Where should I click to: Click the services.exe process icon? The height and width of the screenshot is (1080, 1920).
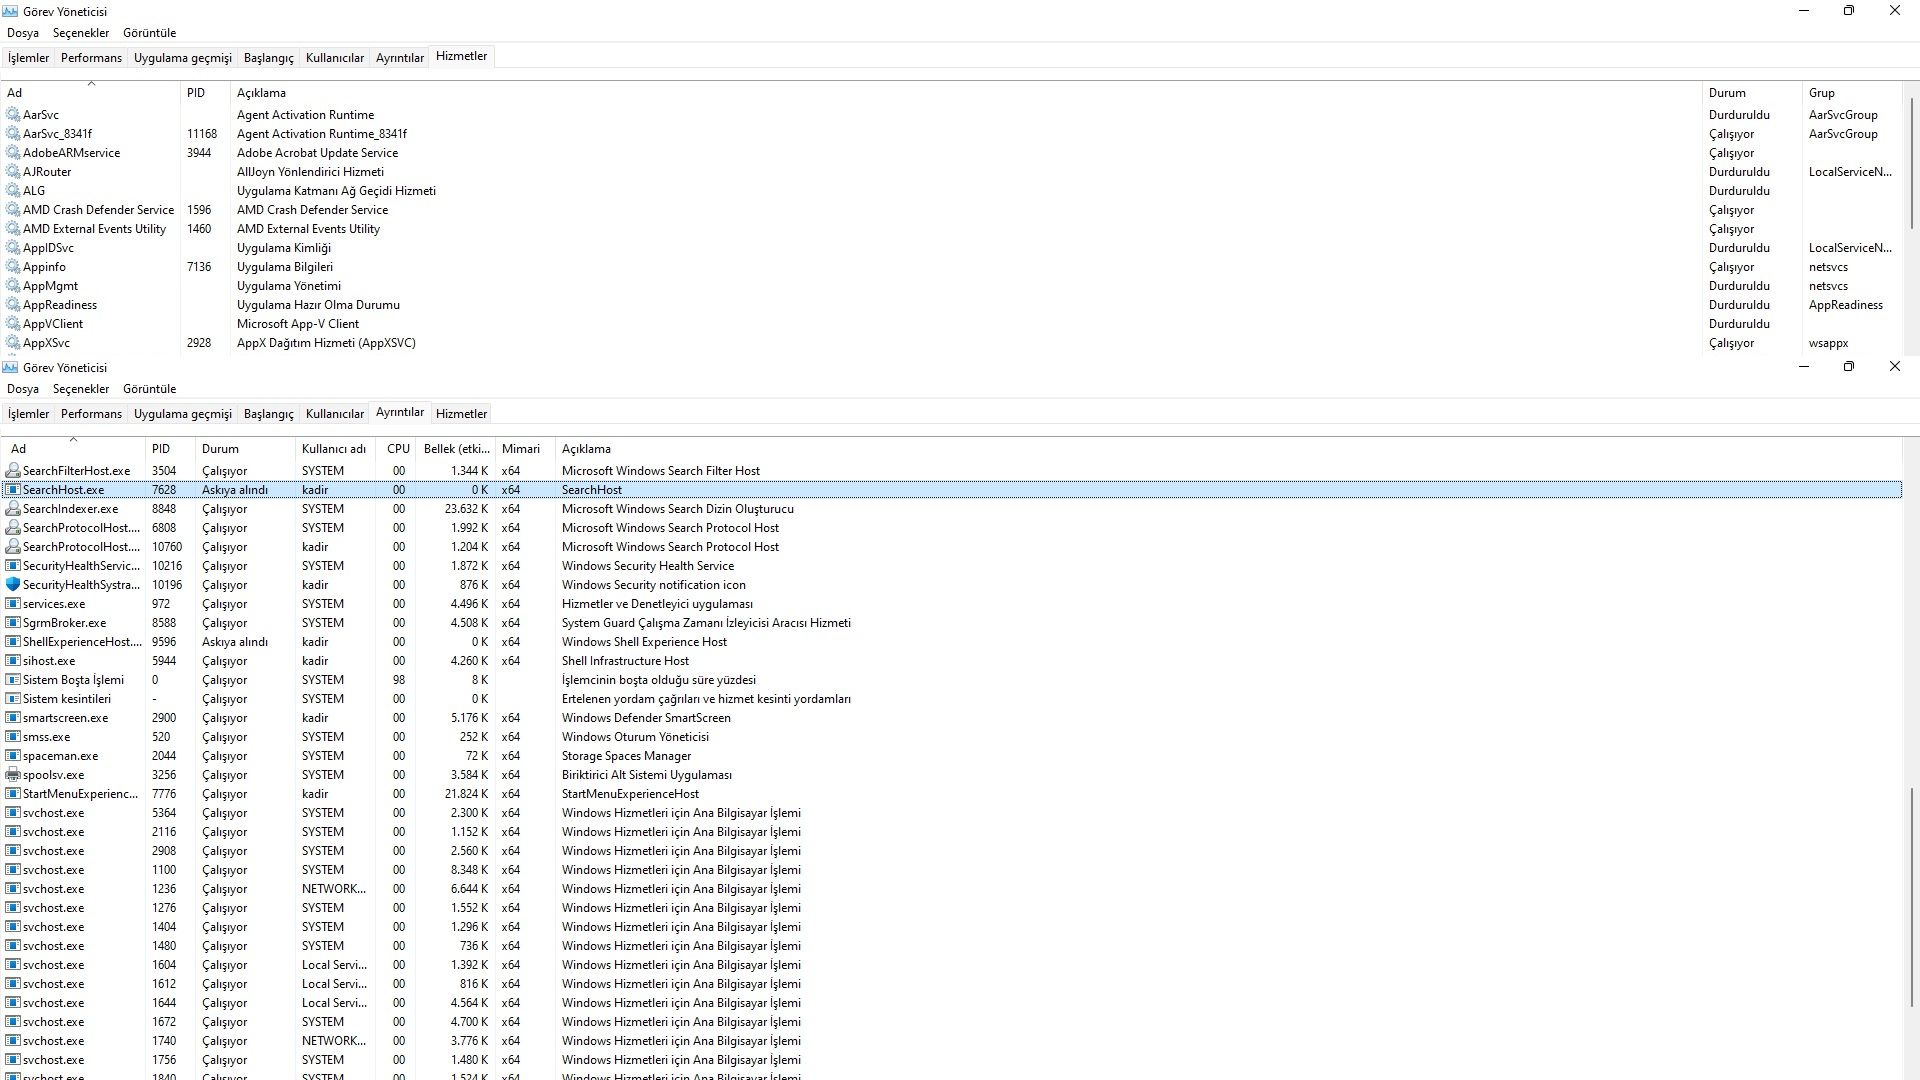point(13,604)
